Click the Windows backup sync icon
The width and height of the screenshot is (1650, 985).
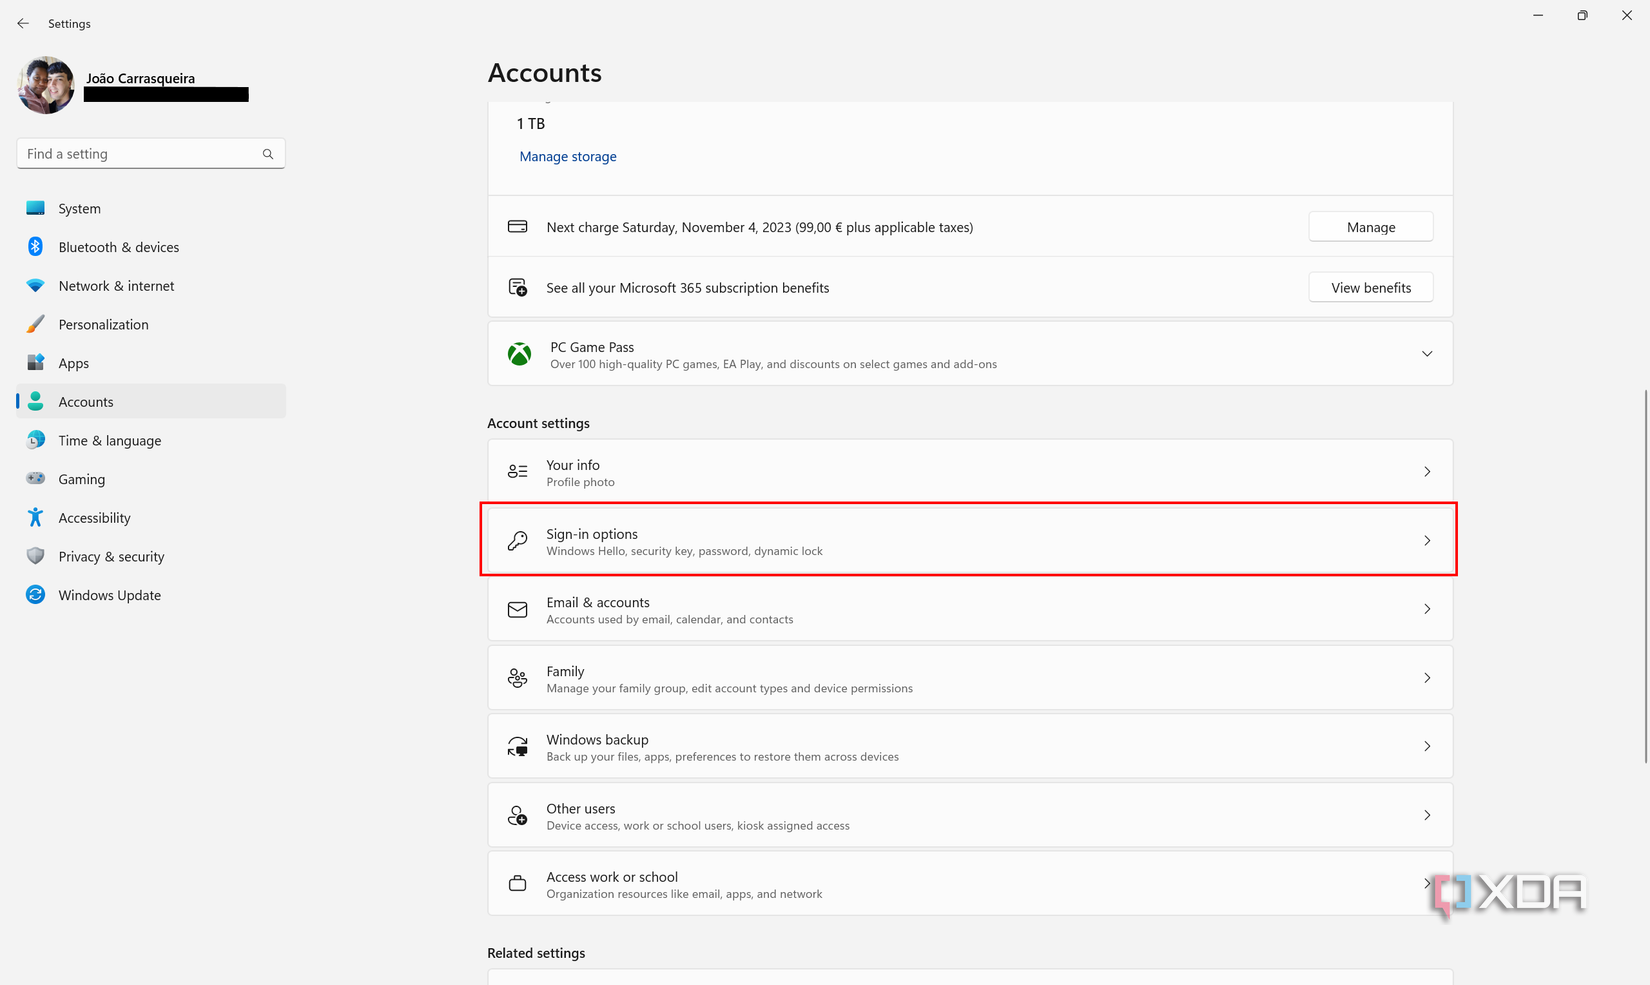517,747
